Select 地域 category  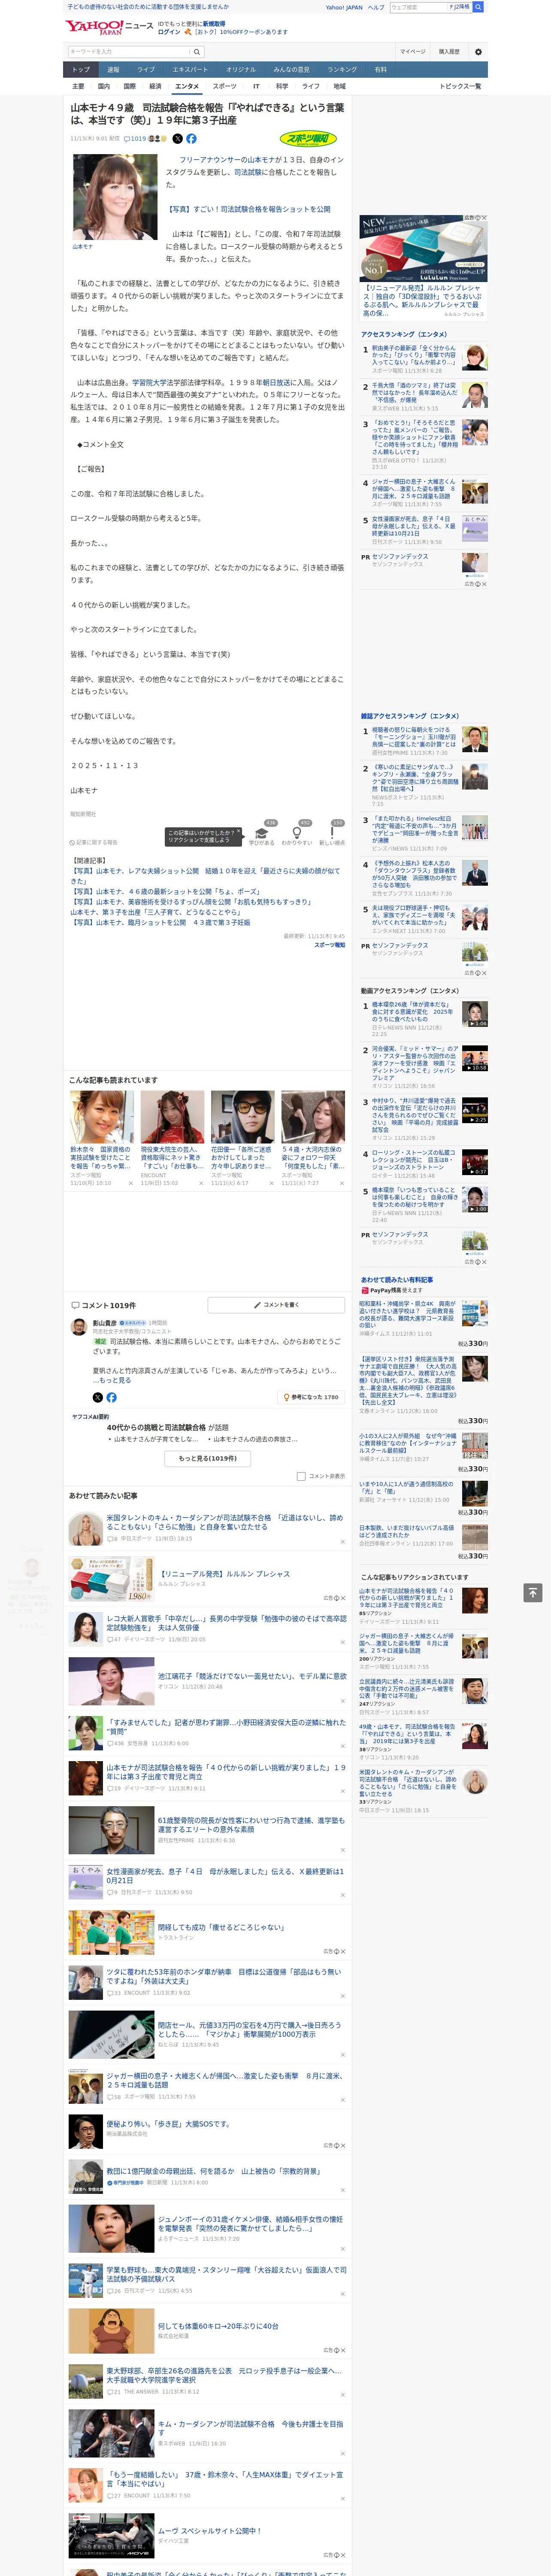tap(339, 86)
